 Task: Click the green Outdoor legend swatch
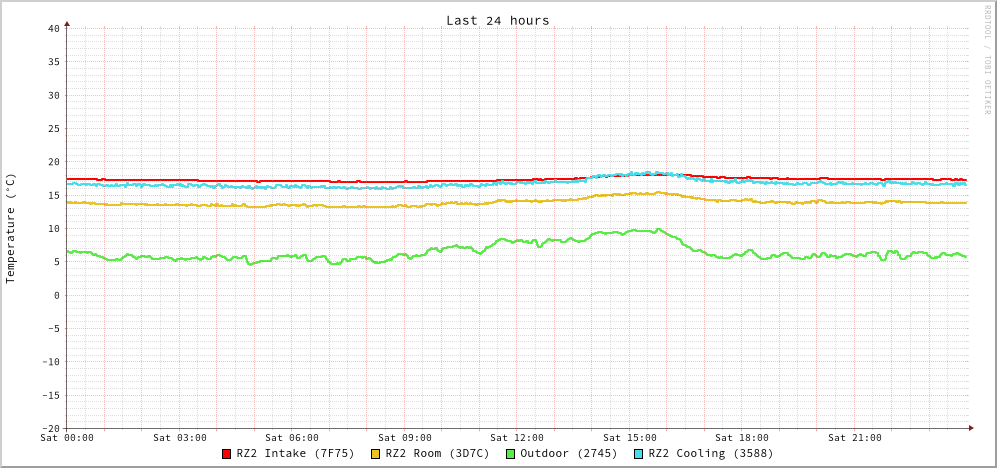click(510, 454)
